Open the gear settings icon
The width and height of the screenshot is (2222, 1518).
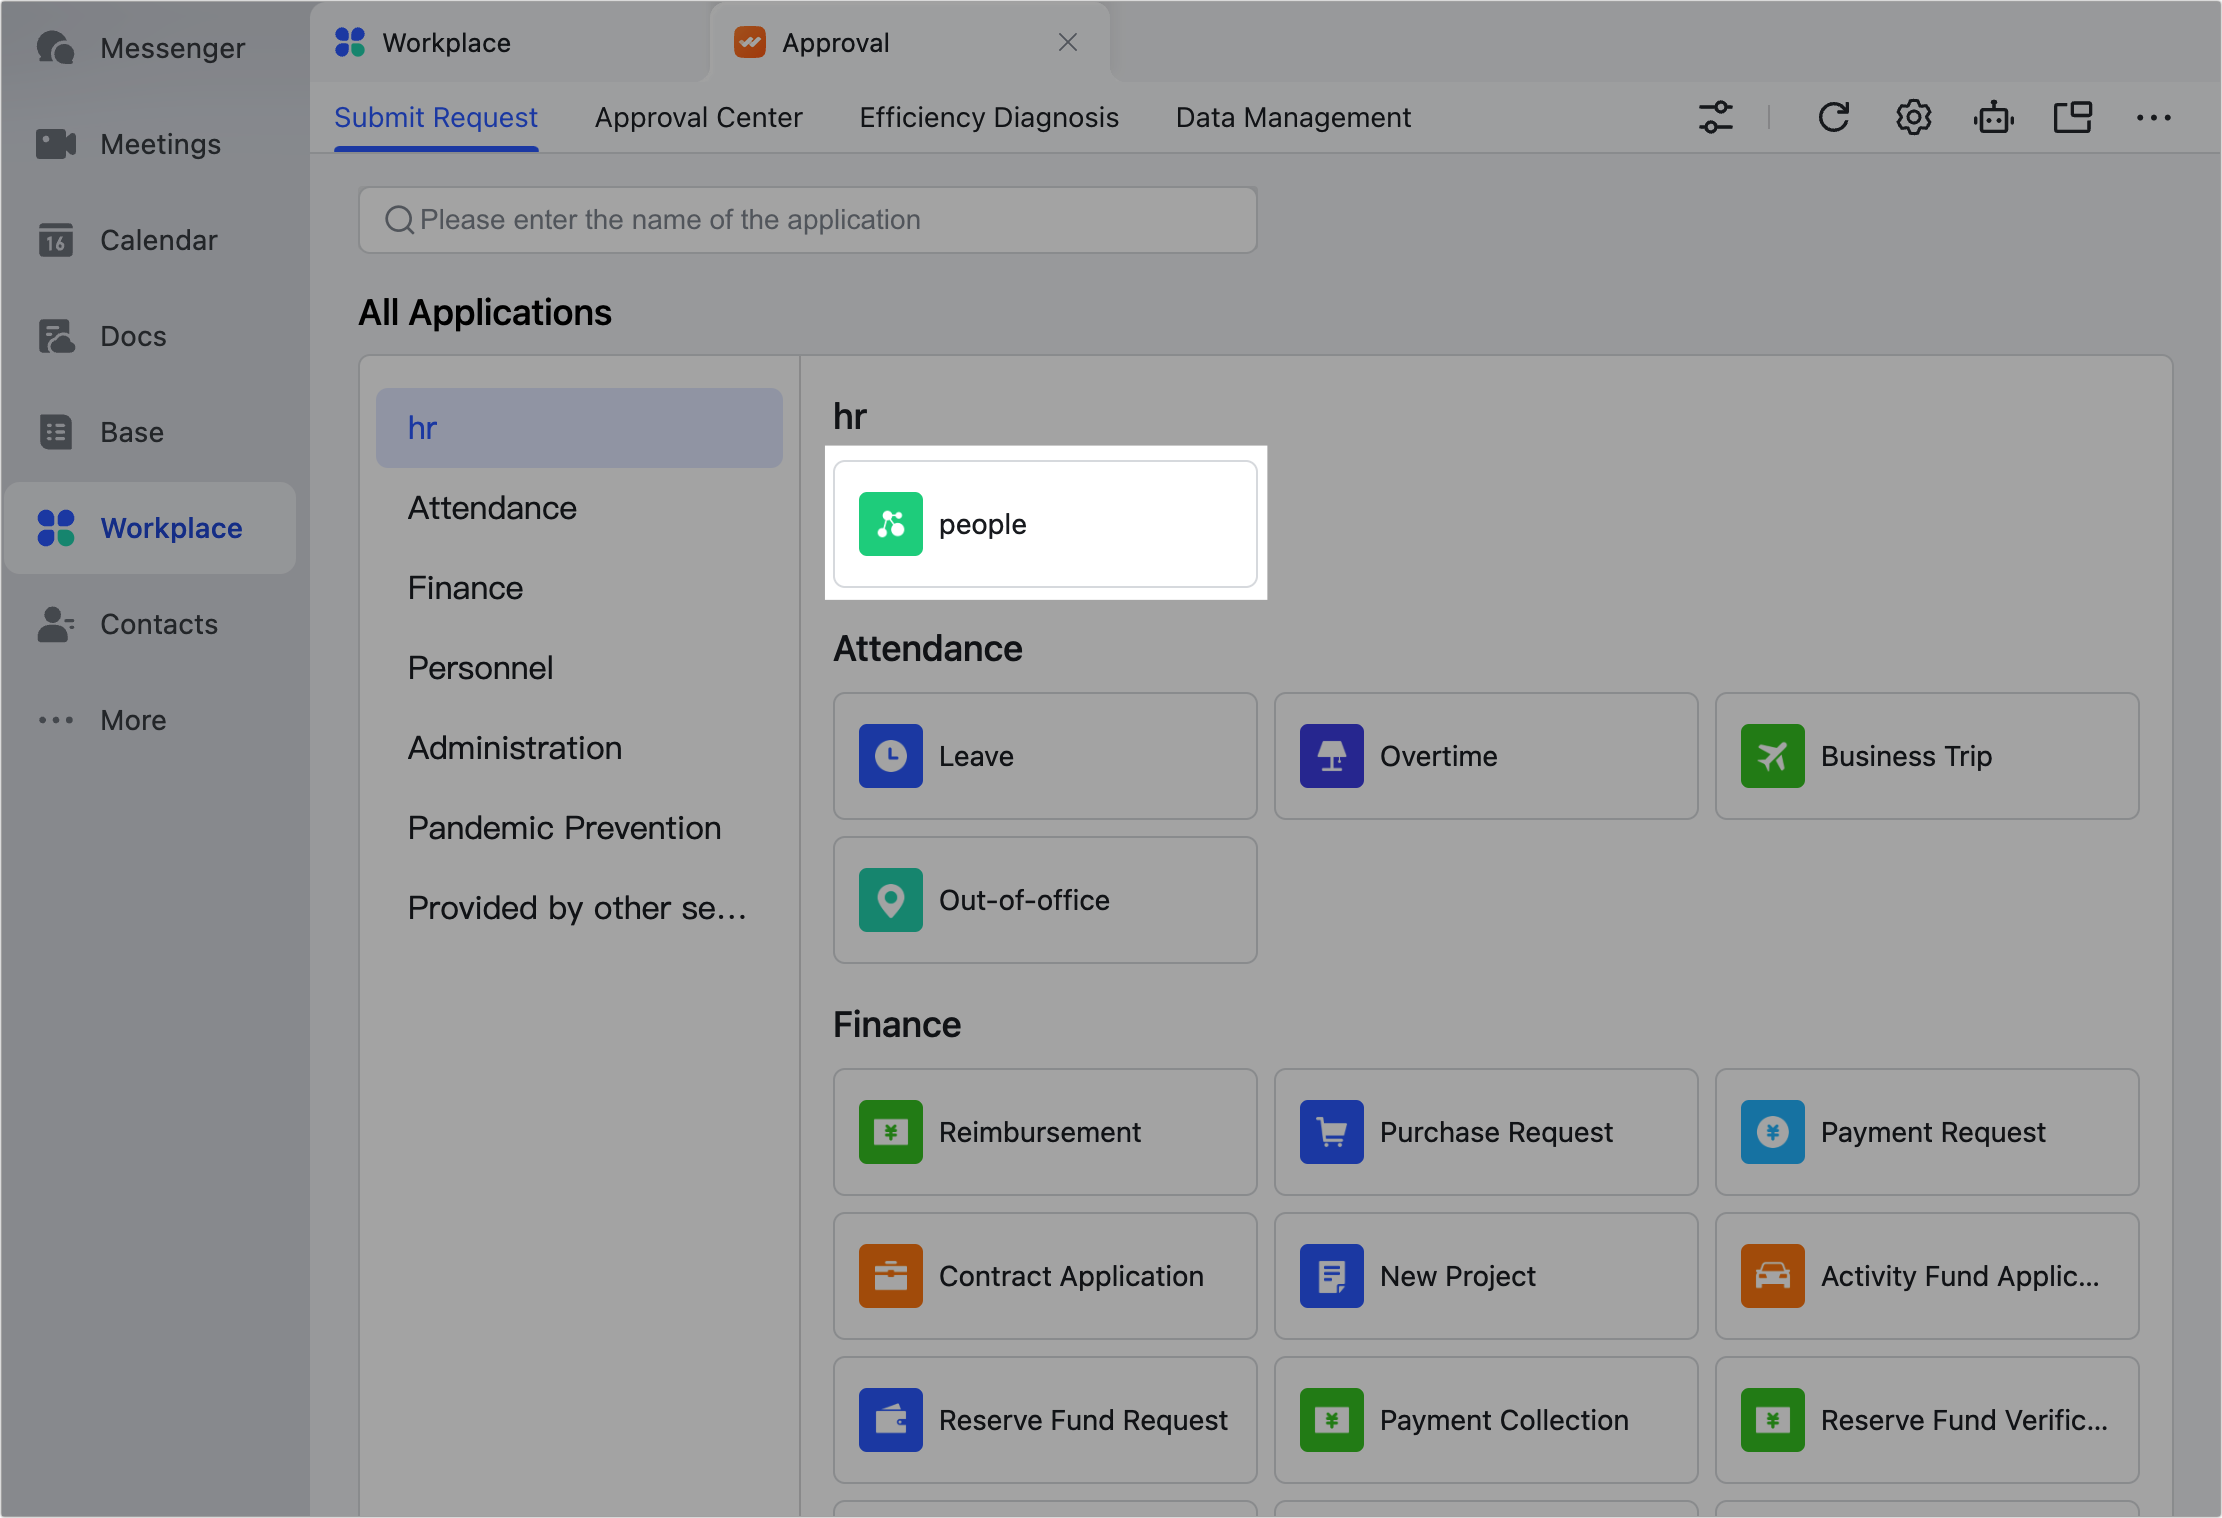tap(1913, 118)
